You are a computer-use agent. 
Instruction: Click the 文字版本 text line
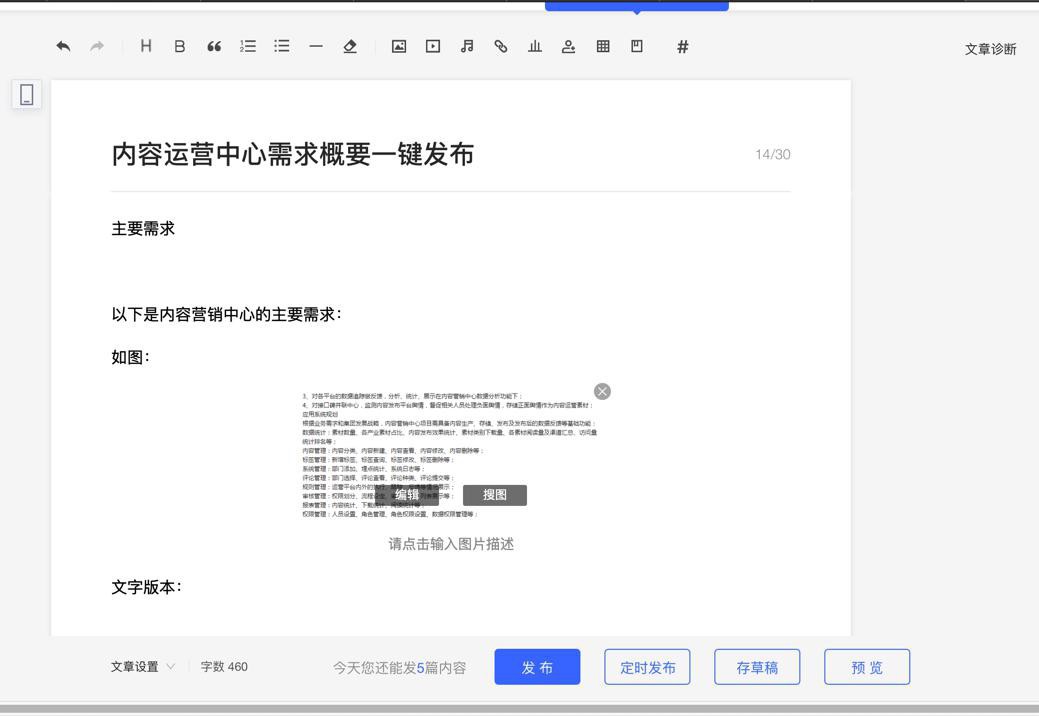click(x=146, y=587)
